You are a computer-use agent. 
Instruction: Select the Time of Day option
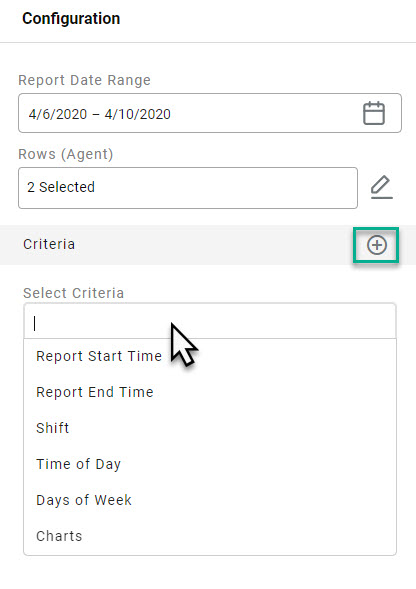79,464
